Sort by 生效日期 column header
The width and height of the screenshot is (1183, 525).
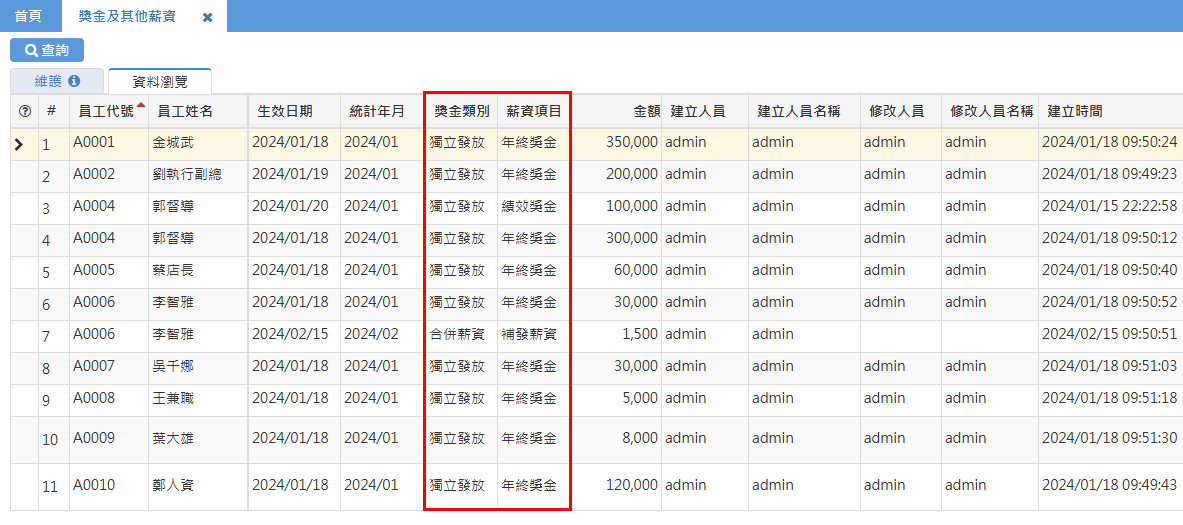[x=284, y=112]
